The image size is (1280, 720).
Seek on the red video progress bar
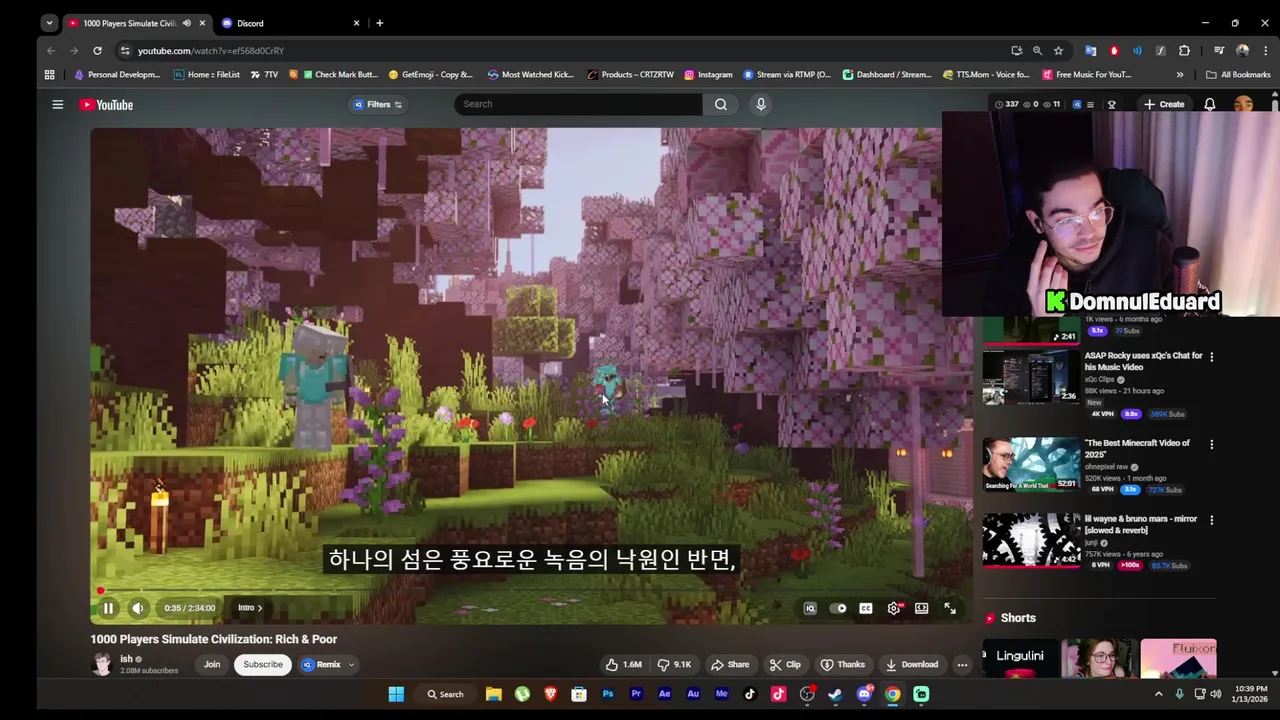[531, 591]
